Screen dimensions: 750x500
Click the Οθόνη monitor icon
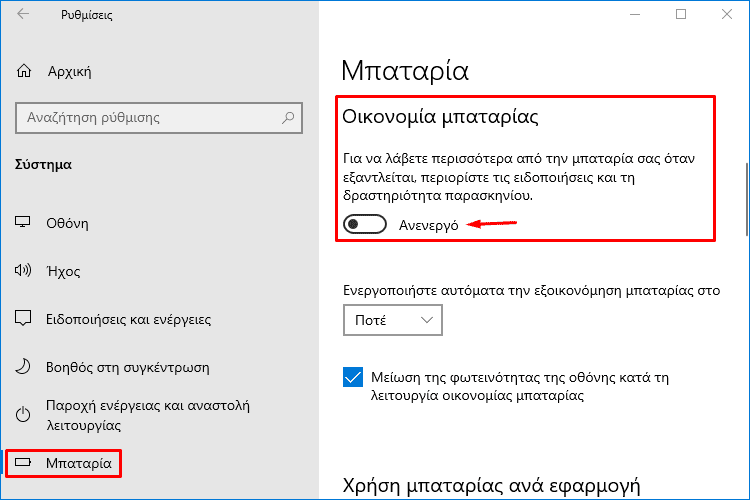click(22, 222)
